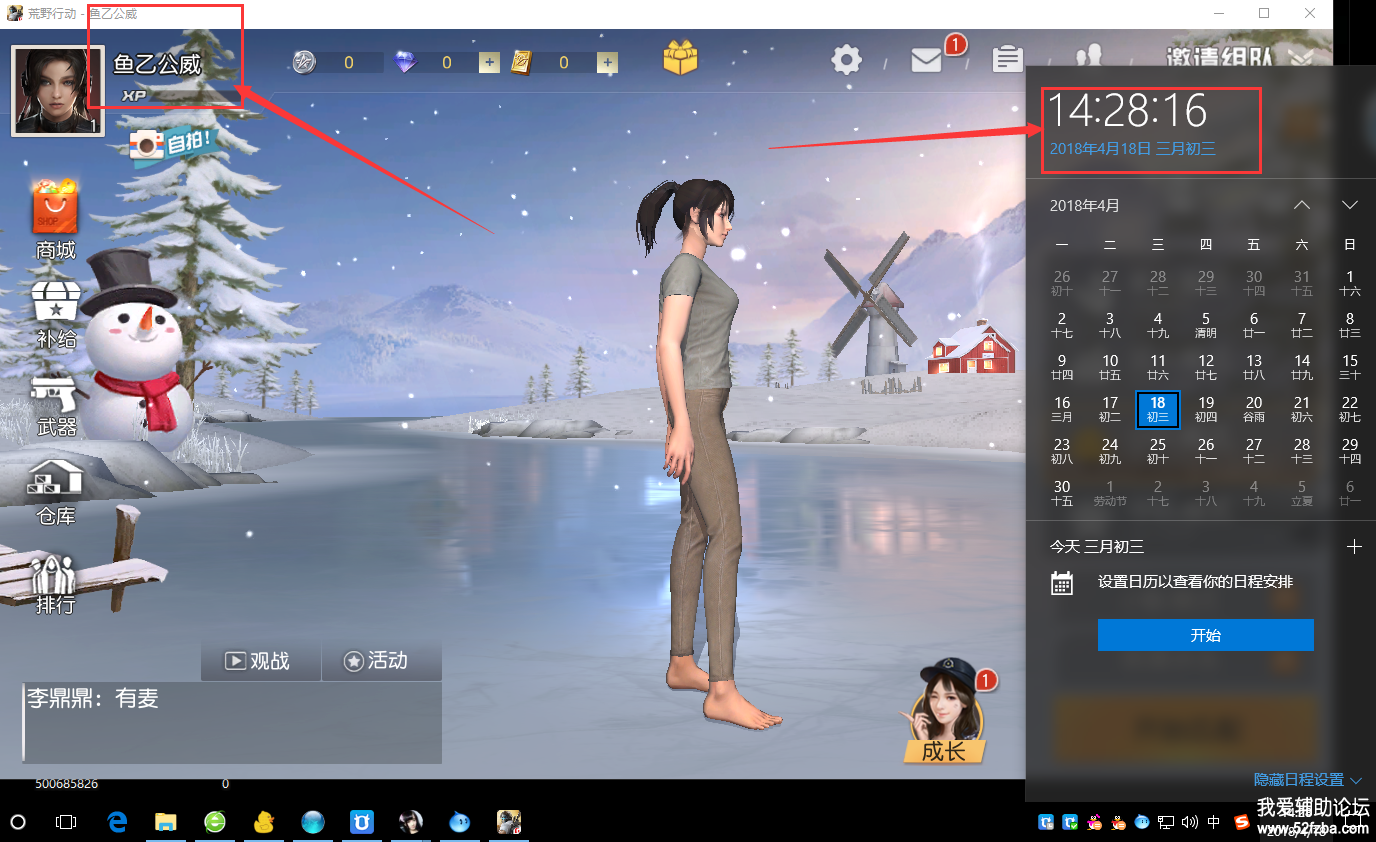The width and height of the screenshot is (1376, 842).
Task: Open the 排行 rankings
Action: point(56,584)
